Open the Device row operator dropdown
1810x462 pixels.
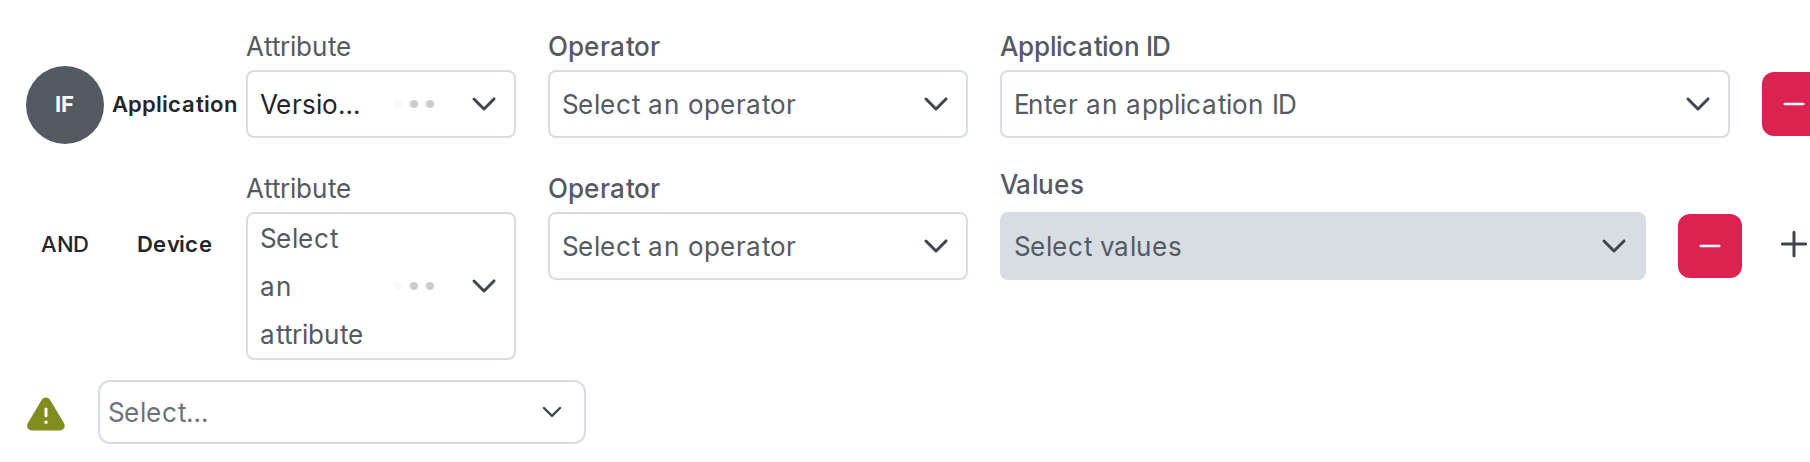tap(757, 246)
